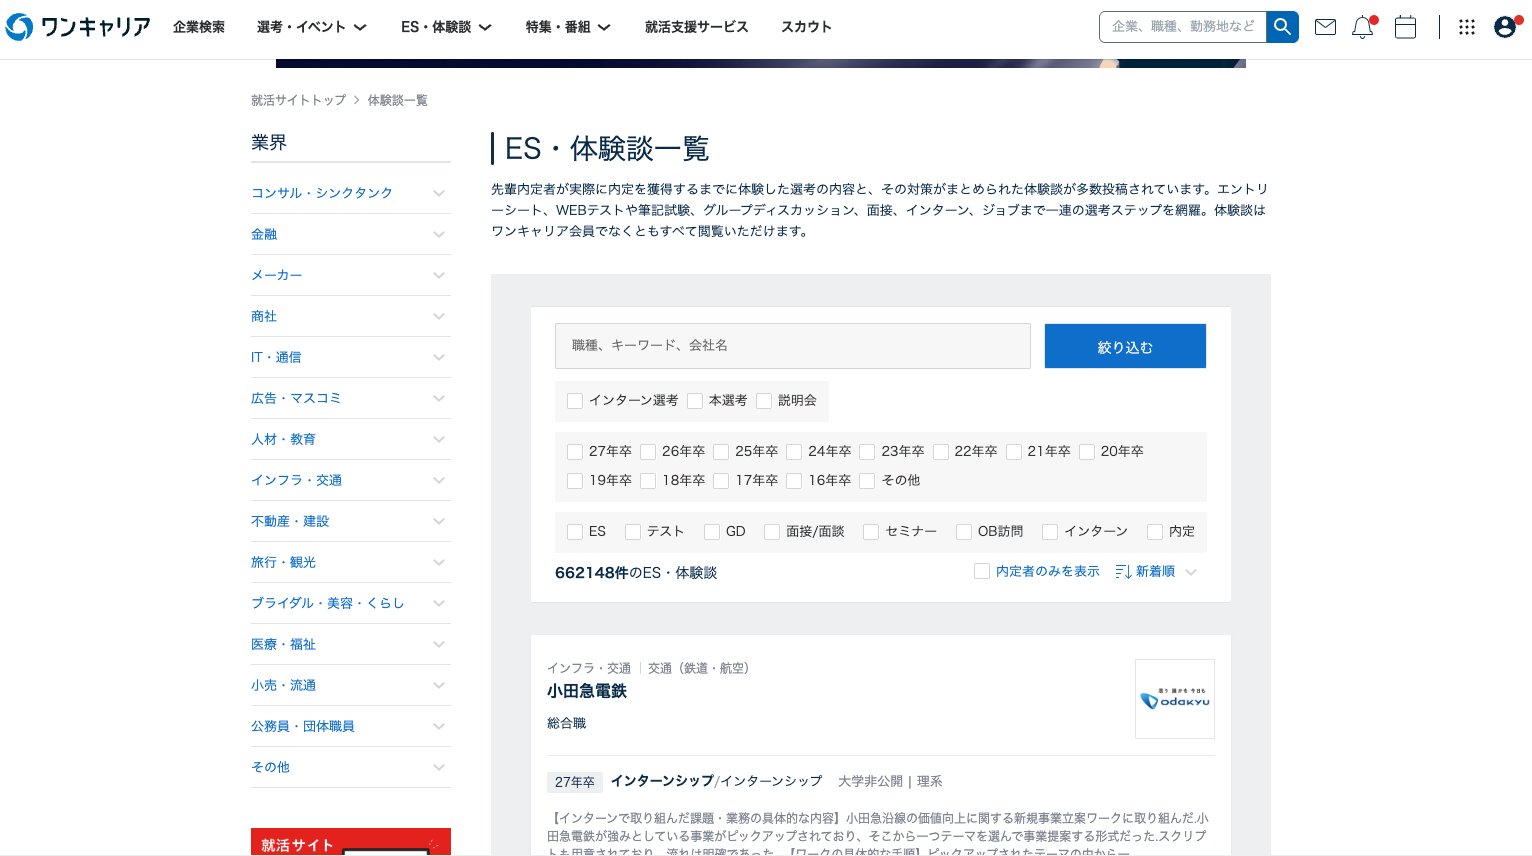Screen dimensions: 1532x856
Task: Open the mail messages icon
Action: pos(1325,27)
